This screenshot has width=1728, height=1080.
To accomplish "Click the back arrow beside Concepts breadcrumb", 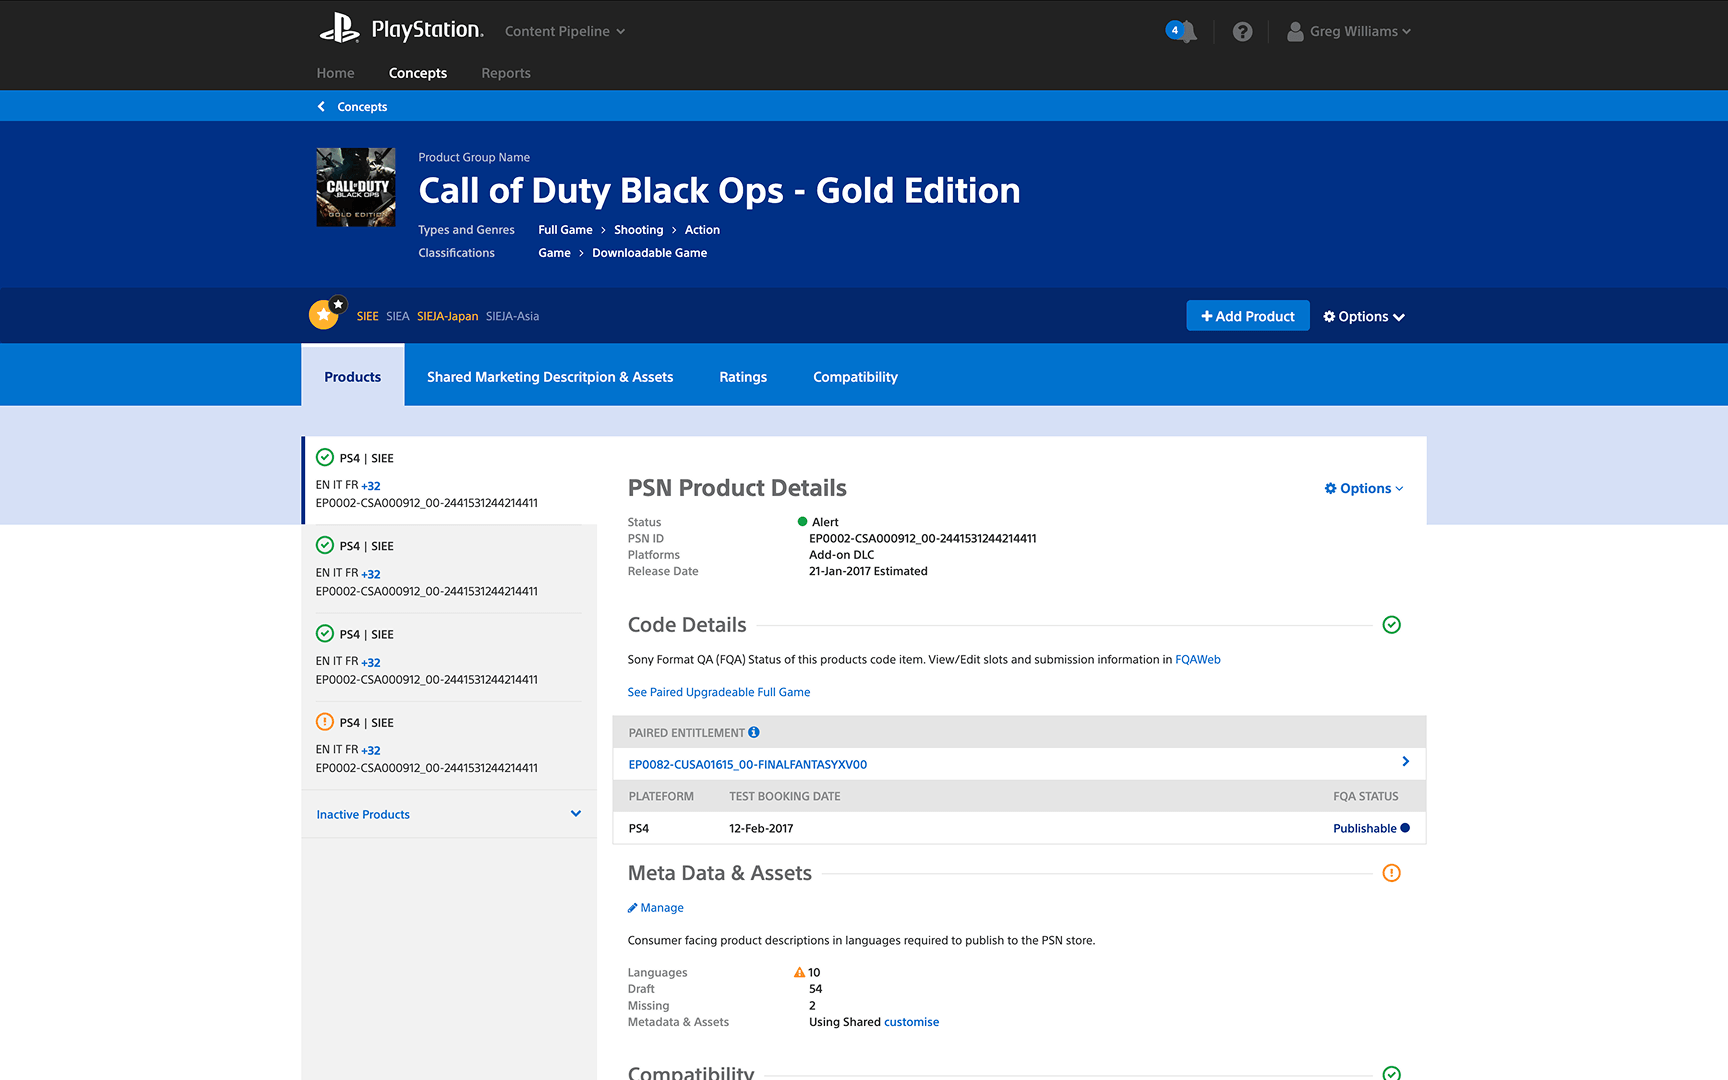I will point(321,107).
